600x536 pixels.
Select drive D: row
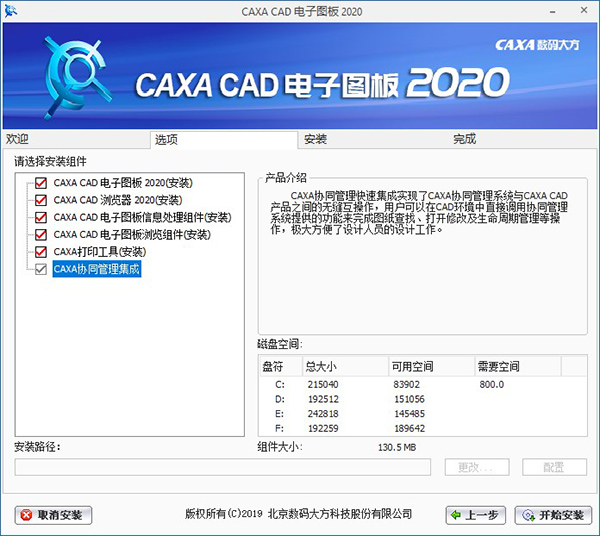(423, 399)
